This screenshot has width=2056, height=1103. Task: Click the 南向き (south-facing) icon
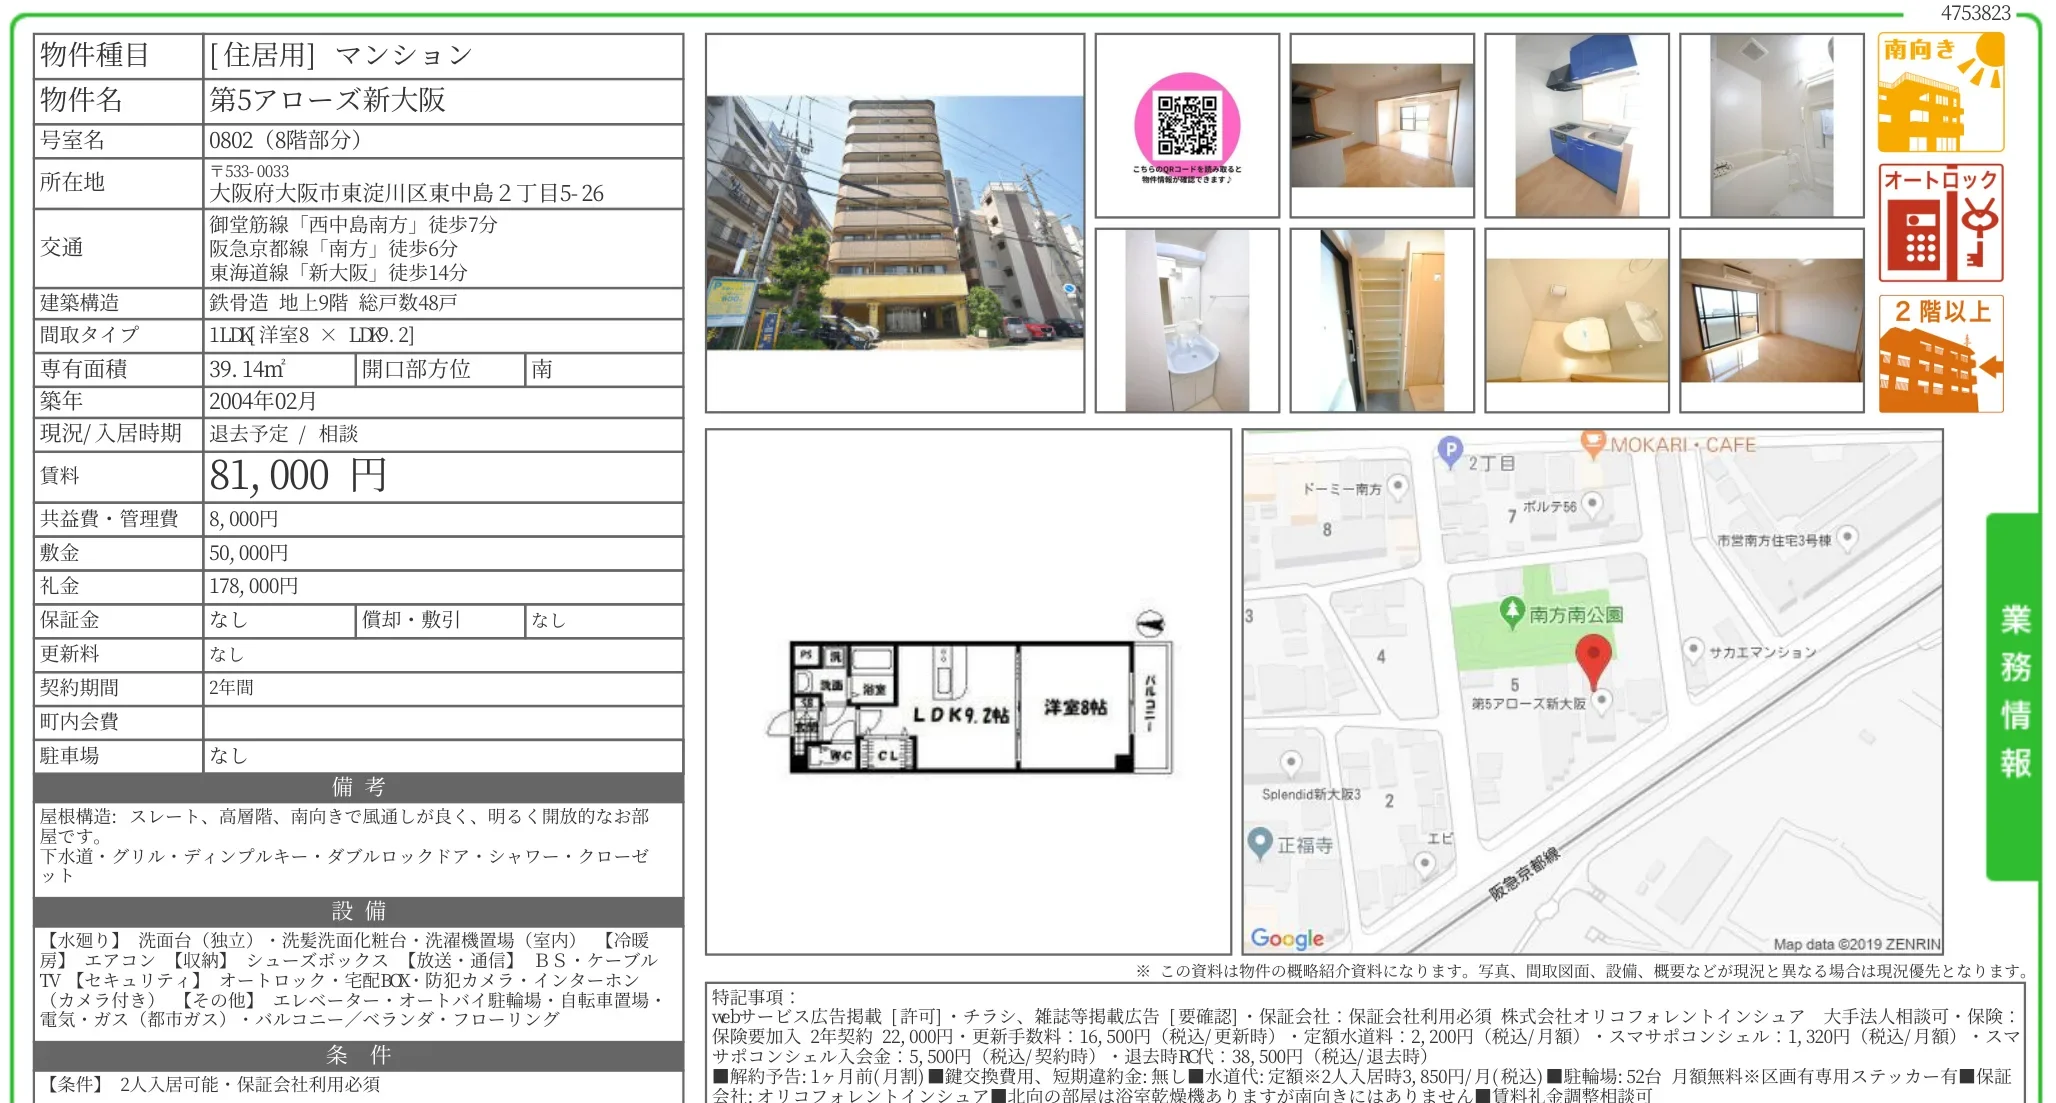click(x=1941, y=88)
